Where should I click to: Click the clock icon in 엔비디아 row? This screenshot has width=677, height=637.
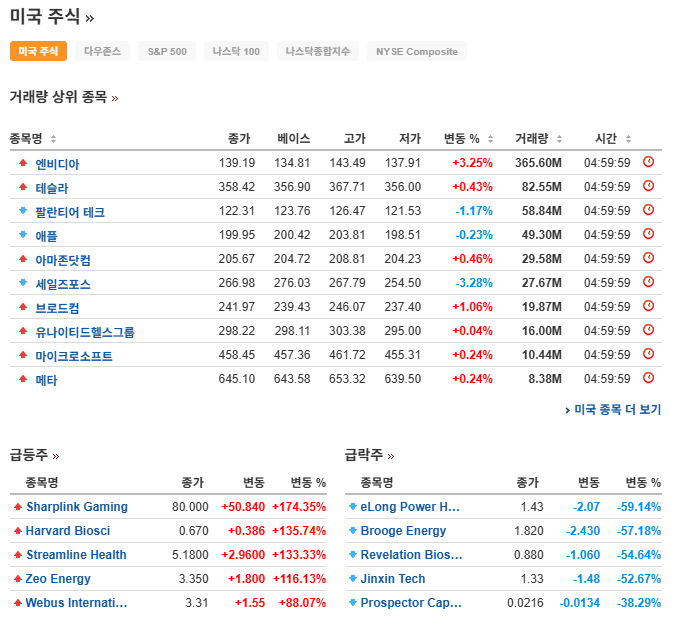648,162
